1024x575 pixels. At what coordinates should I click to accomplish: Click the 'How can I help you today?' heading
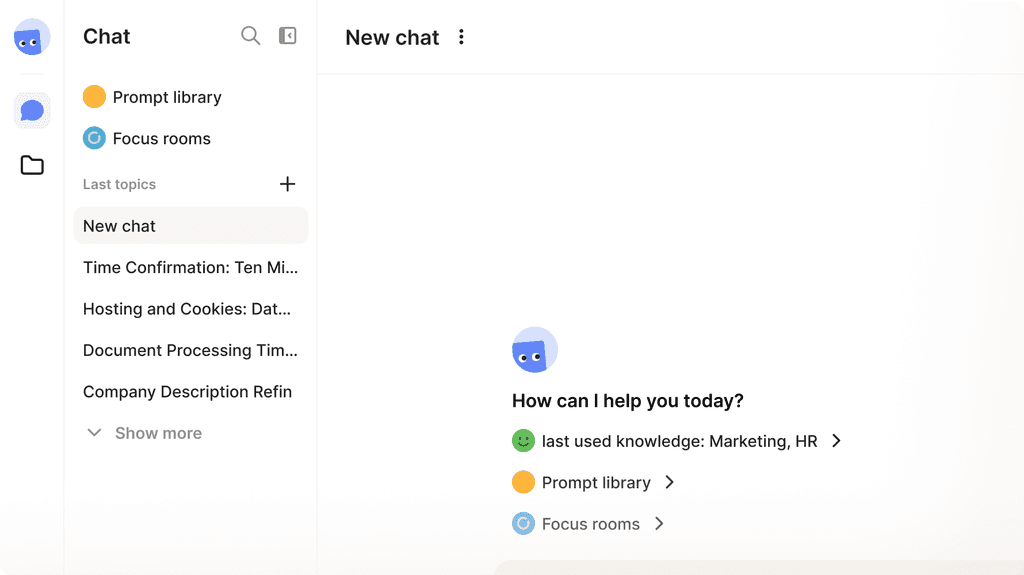(x=628, y=401)
